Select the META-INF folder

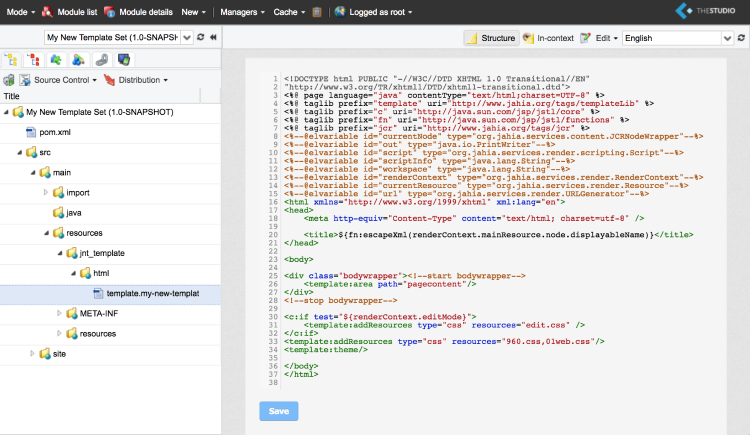99,313
